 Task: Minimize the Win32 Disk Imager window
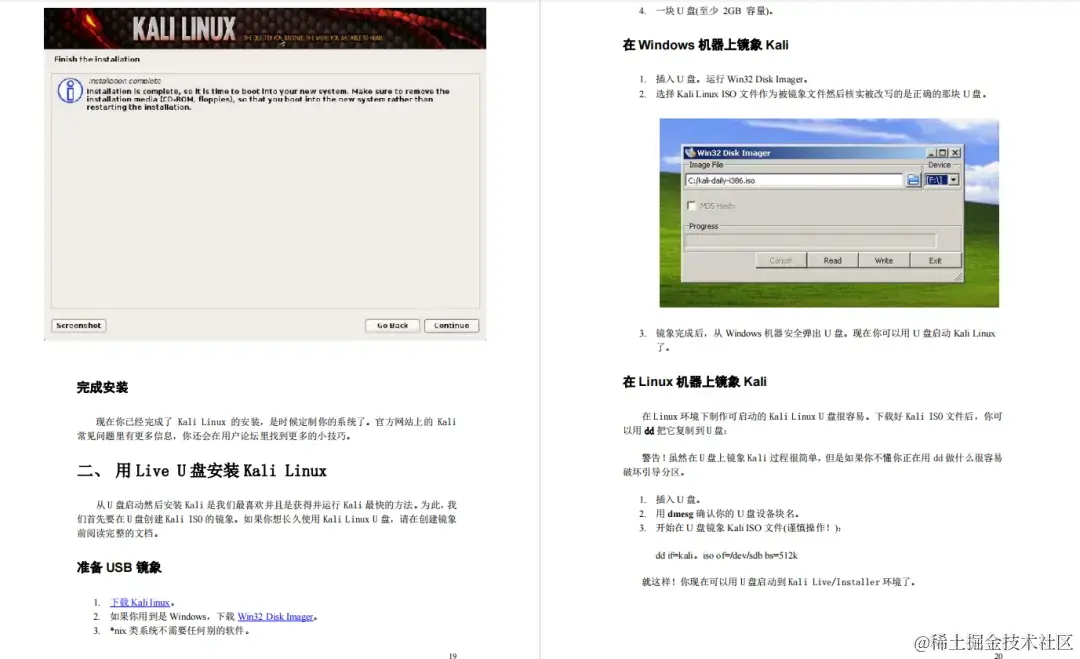[931, 153]
